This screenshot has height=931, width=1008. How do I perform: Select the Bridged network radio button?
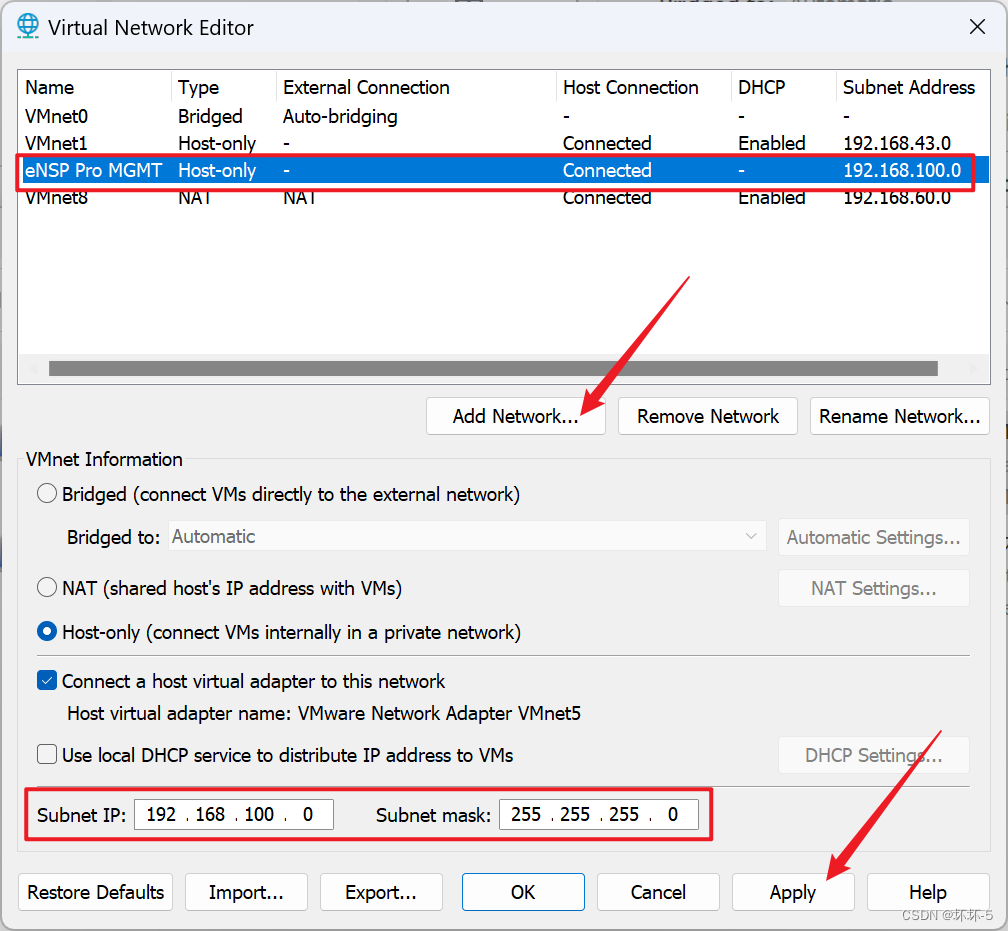(x=46, y=493)
